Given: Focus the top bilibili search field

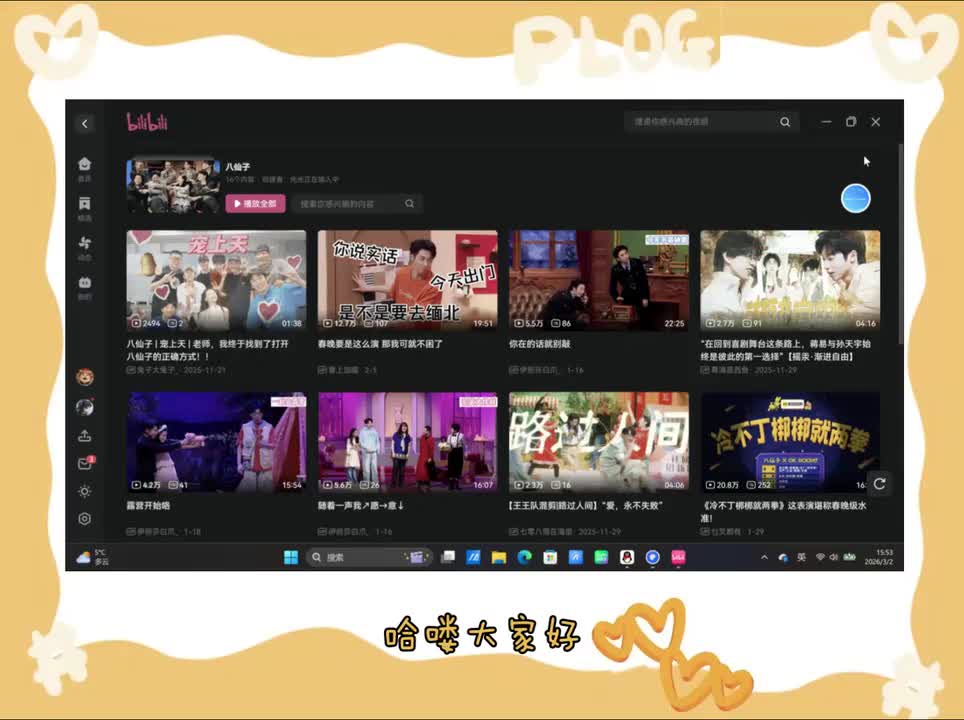Looking at the screenshot, I should pyautogui.click(x=711, y=122).
